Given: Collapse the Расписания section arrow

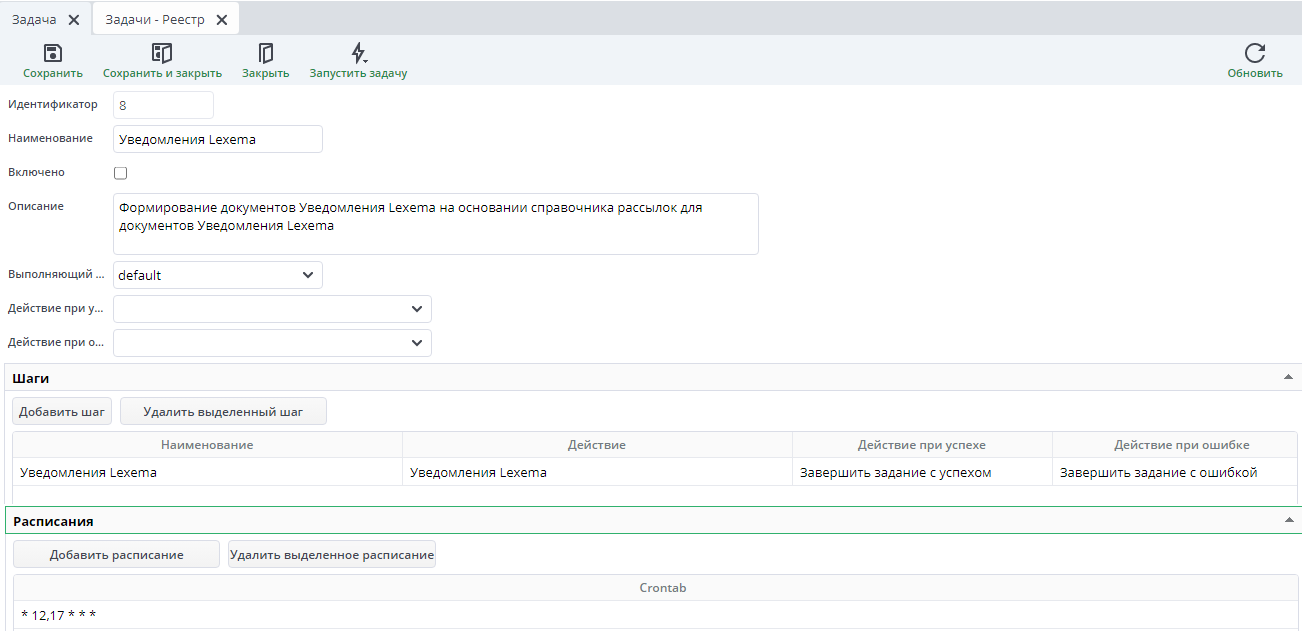Looking at the screenshot, I should [x=1288, y=520].
